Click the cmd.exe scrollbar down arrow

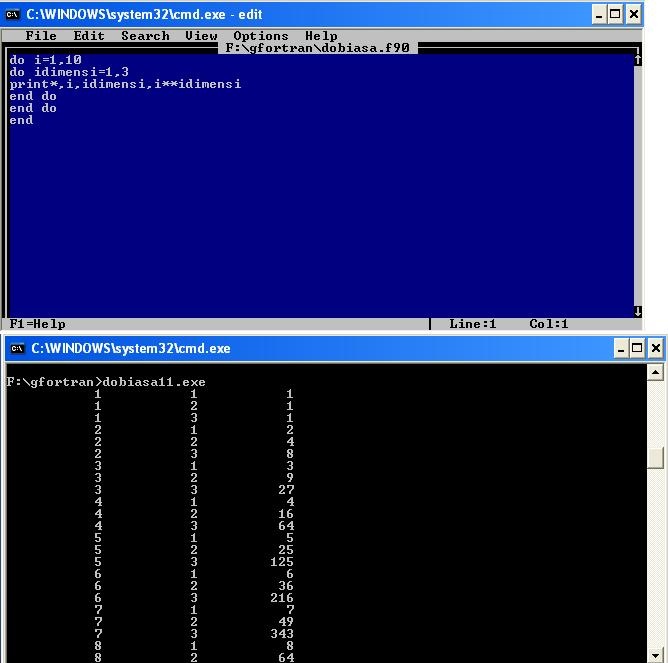655,655
